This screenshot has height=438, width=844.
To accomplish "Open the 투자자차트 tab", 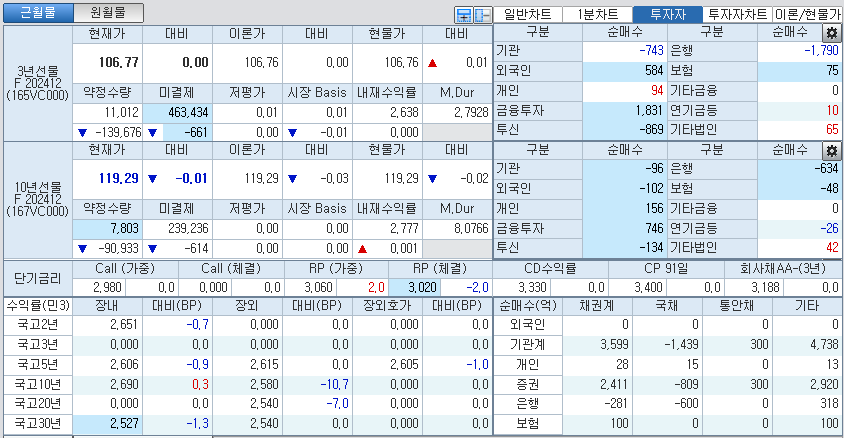I will click(737, 15).
